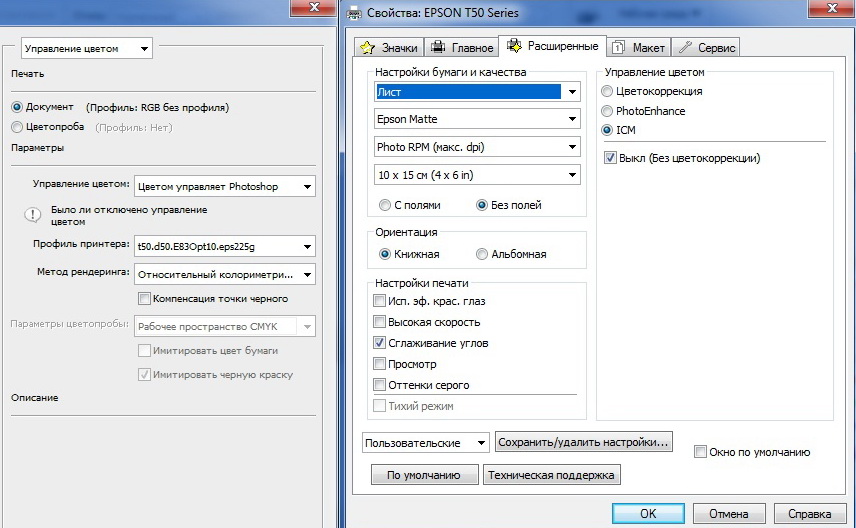Select the Цветопроба radio option
The image size is (856, 528).
(17, 127)
